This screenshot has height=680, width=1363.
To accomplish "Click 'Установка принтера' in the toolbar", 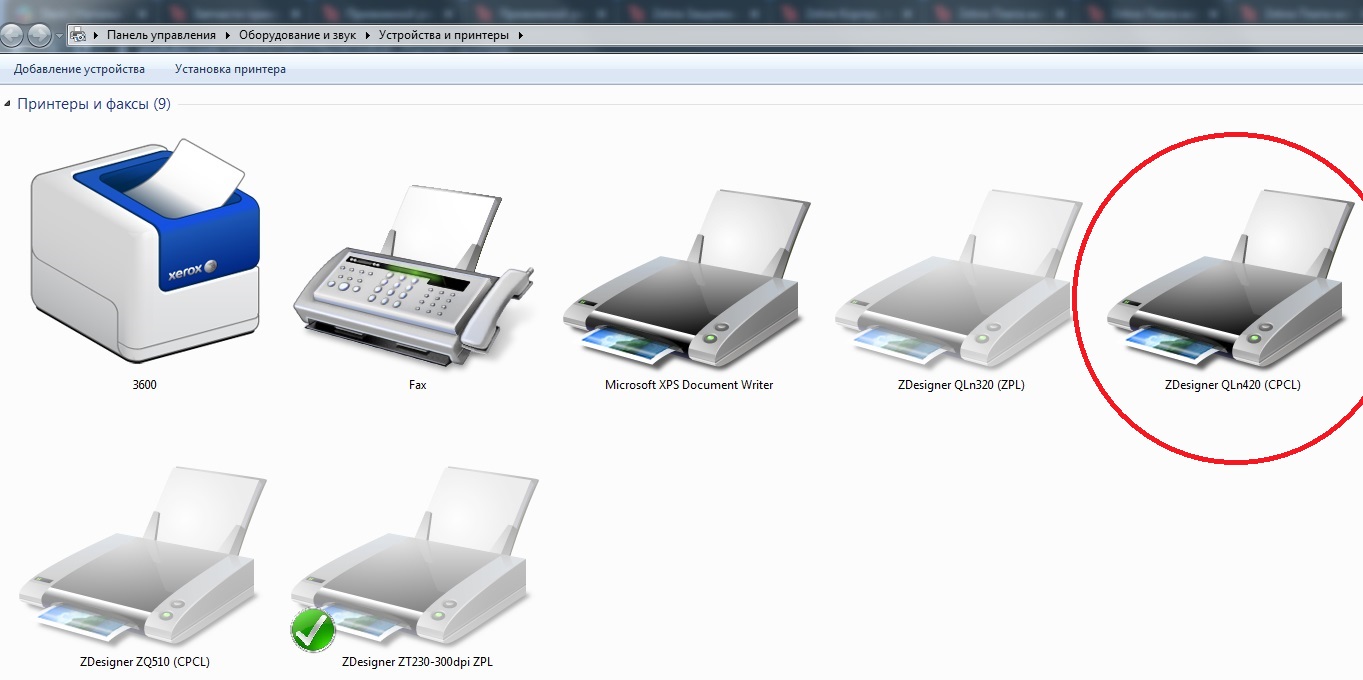I will (230, 69).
